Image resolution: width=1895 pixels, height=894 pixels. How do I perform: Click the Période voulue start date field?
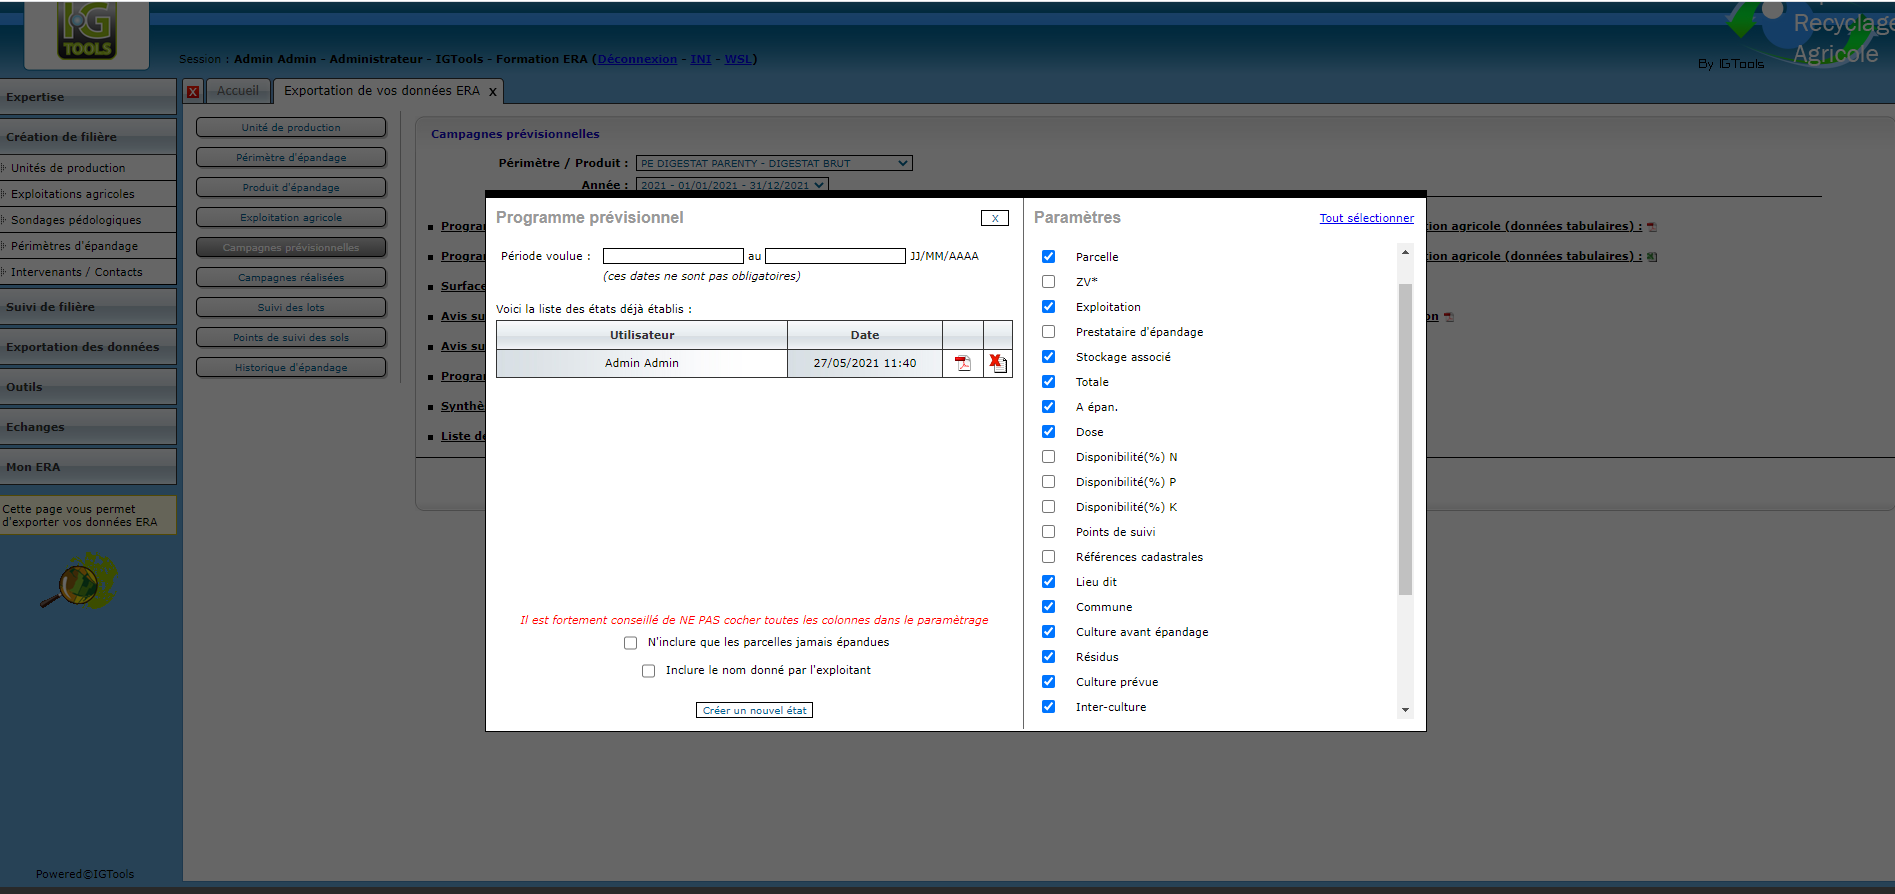pos(672,256)
